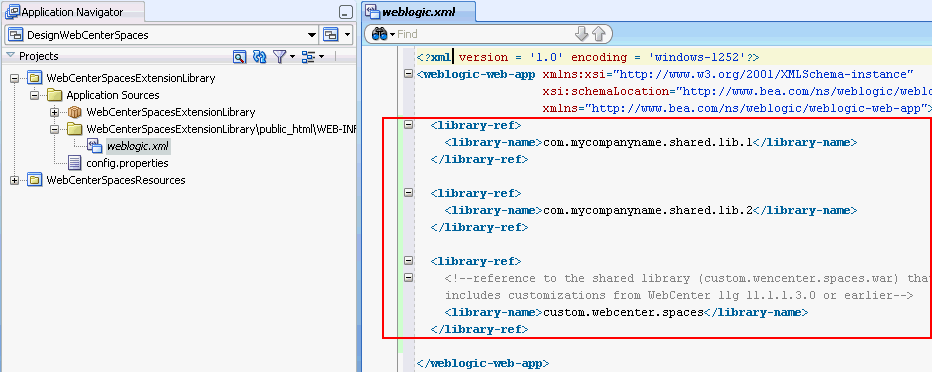The image size is (932, 372).
Task: Select weblogic.xml in the project tree
Action: [138, 146]
